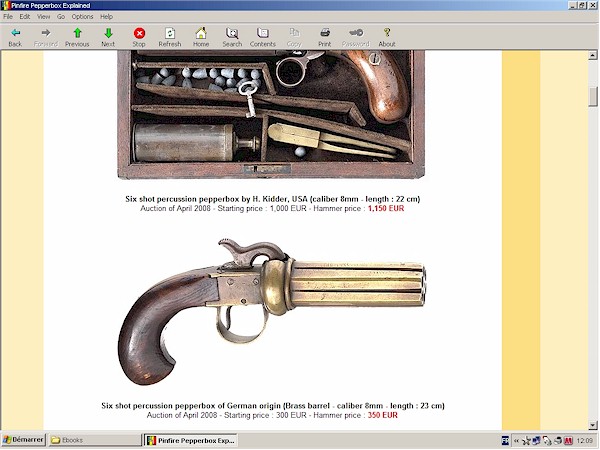Click the red Stop button

click(x=139, y=38)
